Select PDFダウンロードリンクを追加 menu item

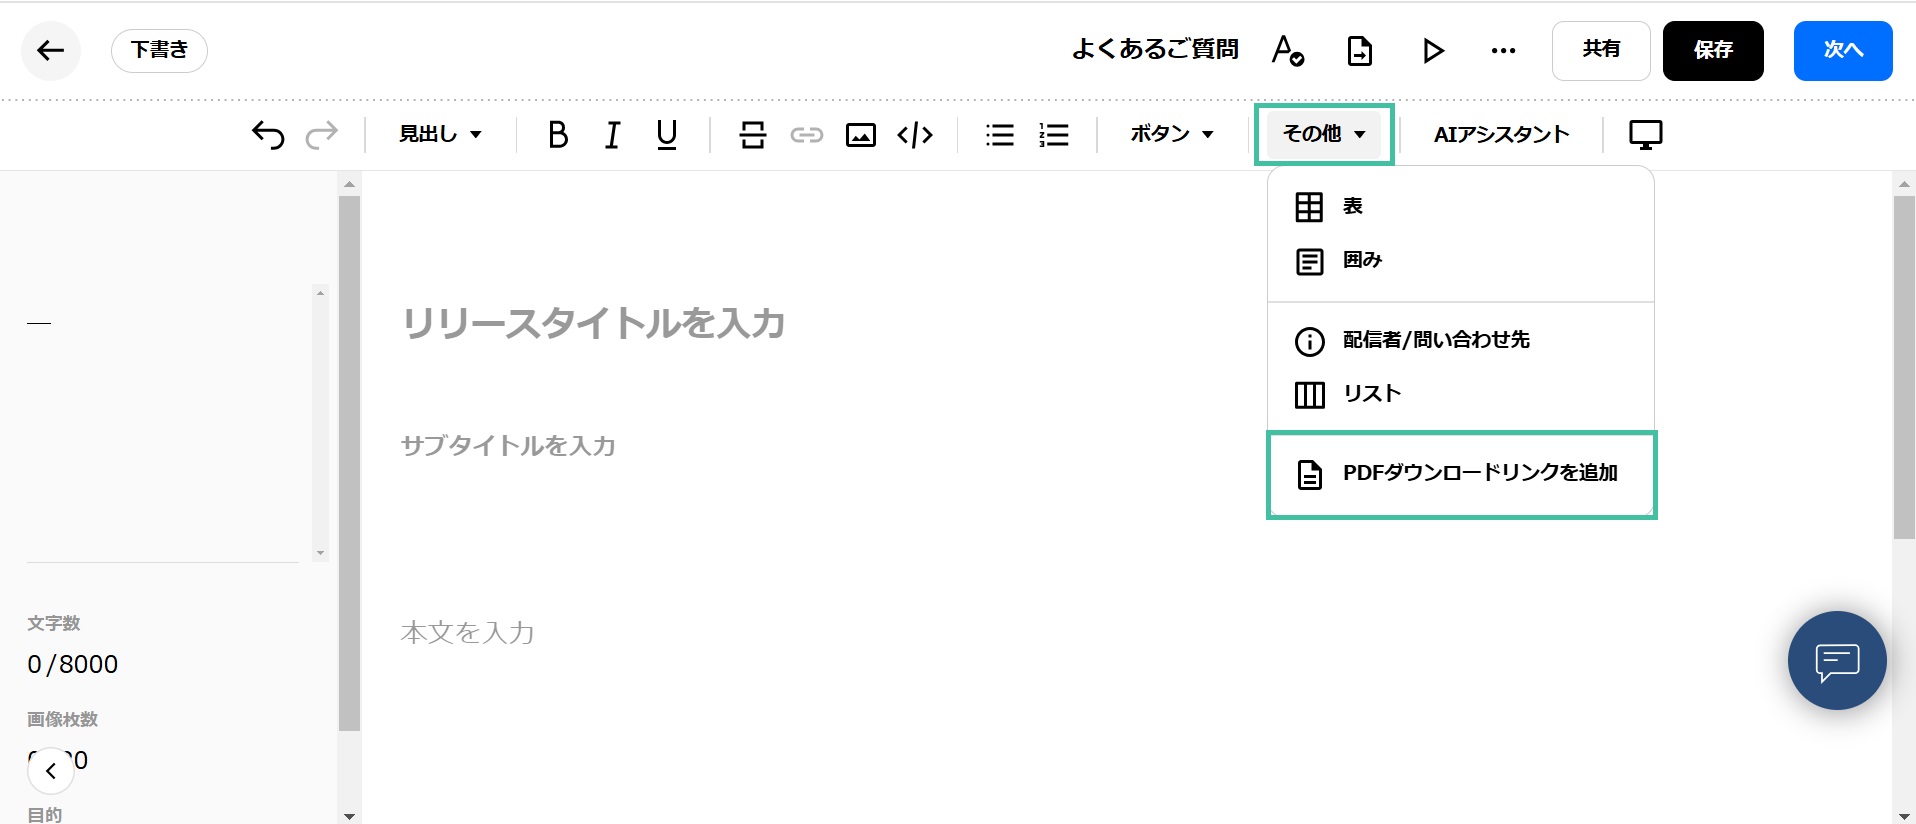click(x=1461, y=474)
